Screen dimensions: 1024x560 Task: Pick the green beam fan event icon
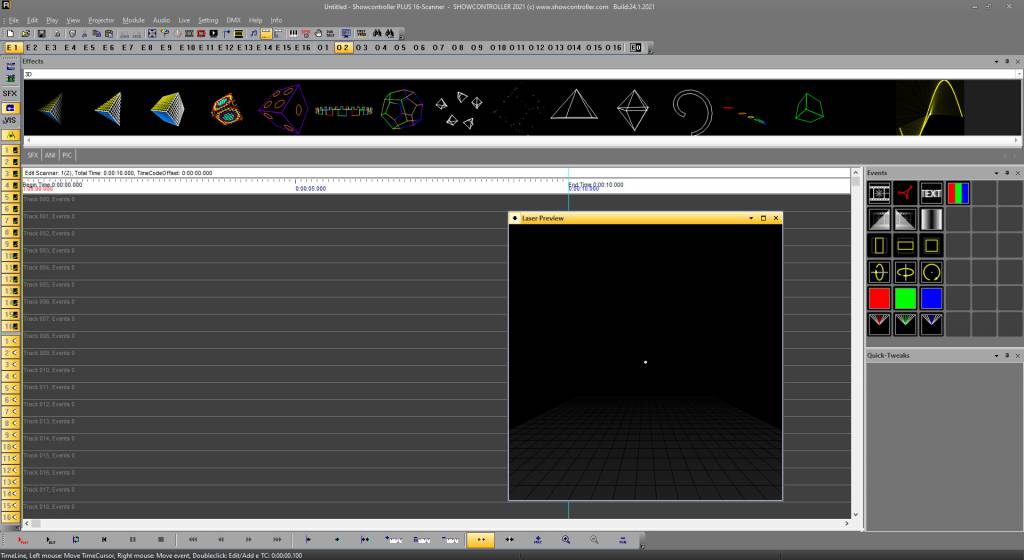[x=905, y=323]
